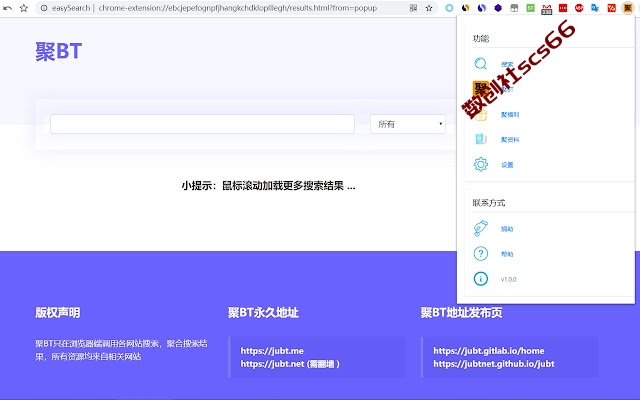Click the donate hand icon under 联系方式
Screen dimensions: 640x400
point(481,228)
